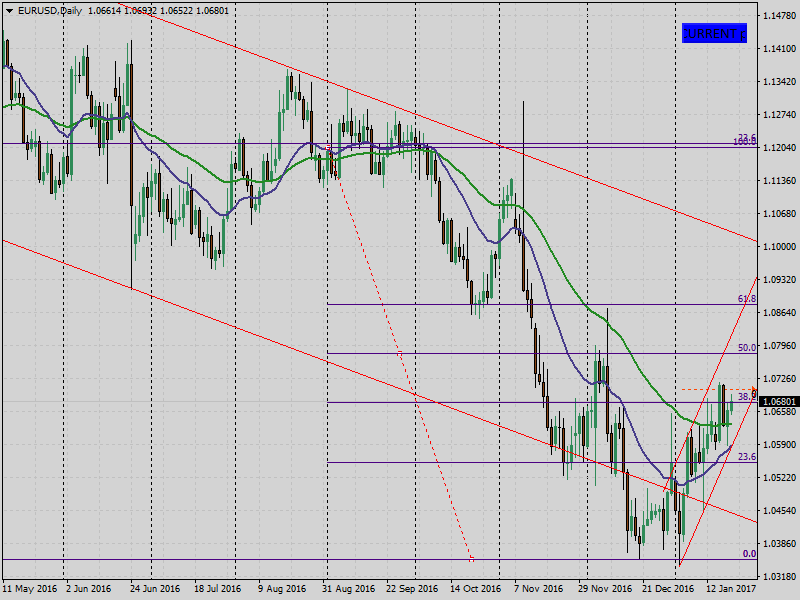Click the 9 Aug 2016 date label
Viewport: 800px width, 600px height.
pos(282,589)
